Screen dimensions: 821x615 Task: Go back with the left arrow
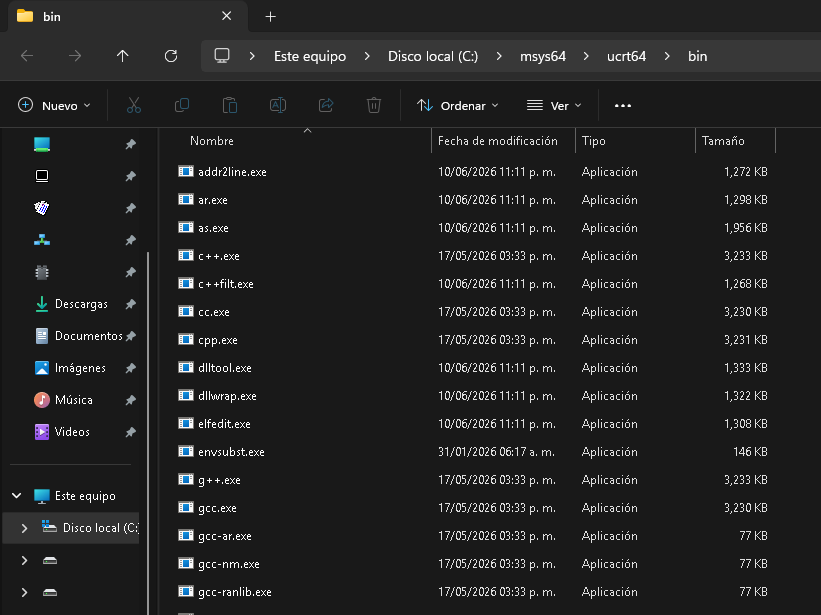point(27,56)
